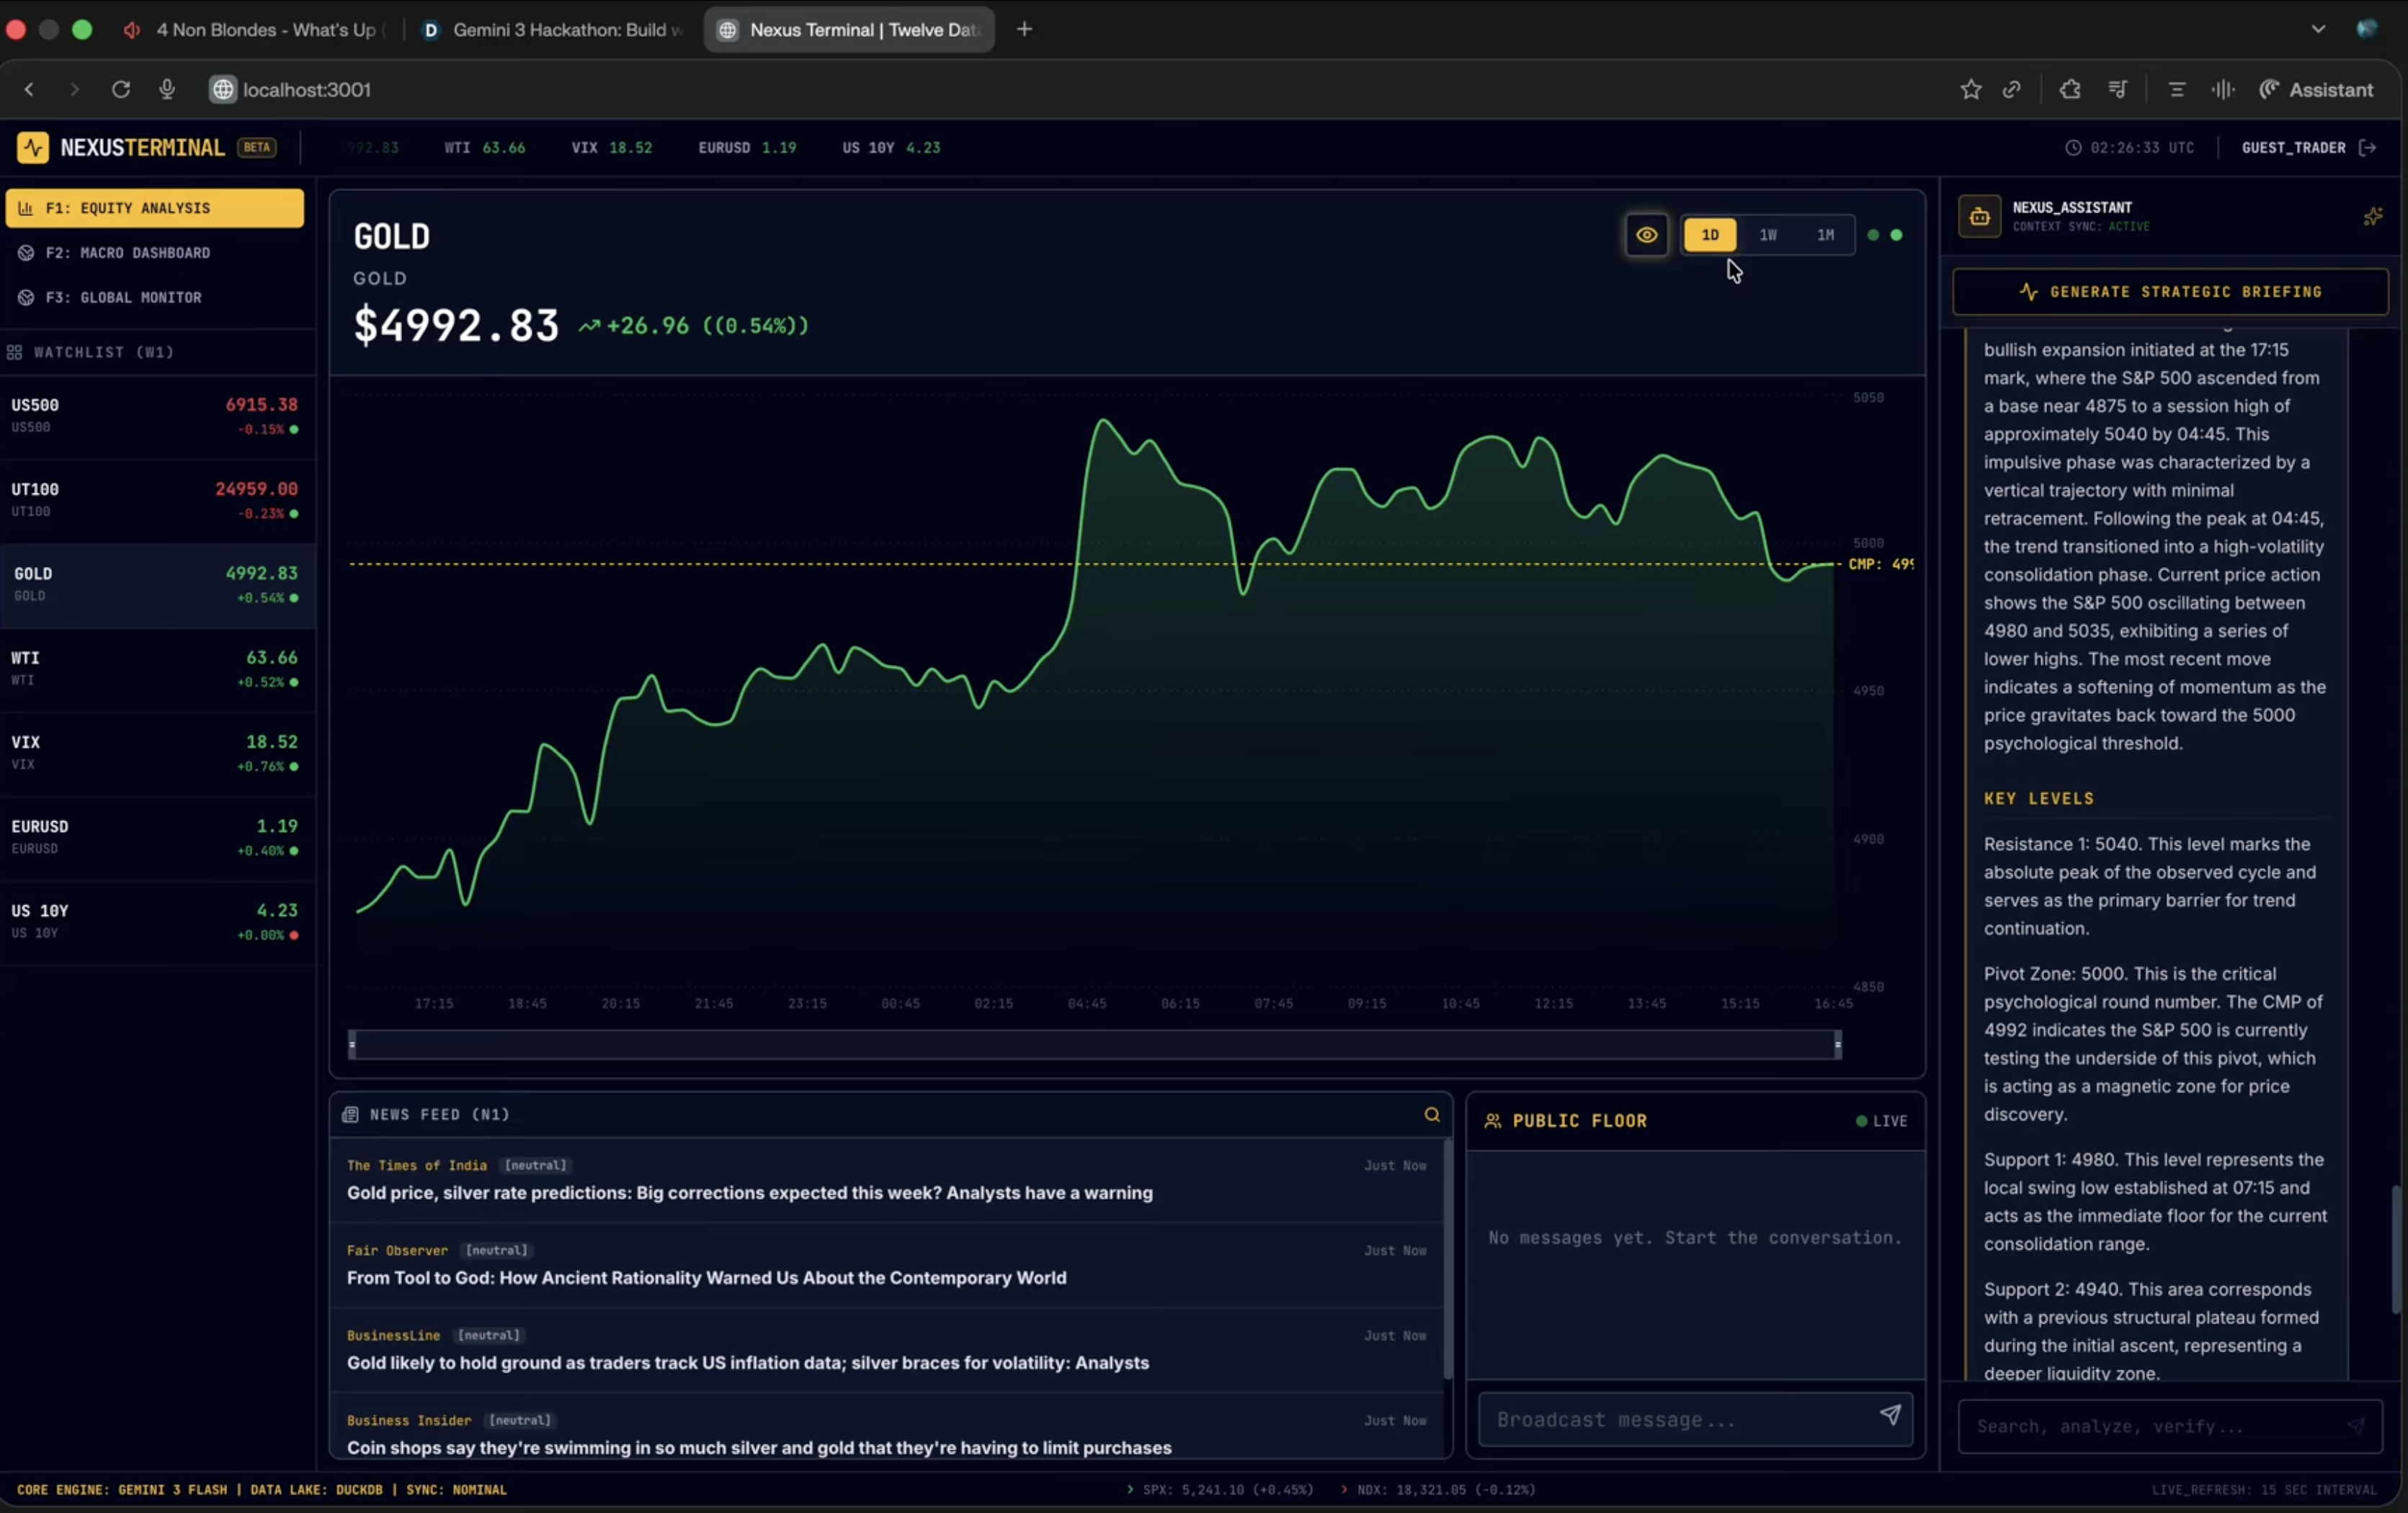The image size is (2408, 1513).
Task: Select WTI in the watchlist
Action: pyautogui.click(x=155, y=669)
